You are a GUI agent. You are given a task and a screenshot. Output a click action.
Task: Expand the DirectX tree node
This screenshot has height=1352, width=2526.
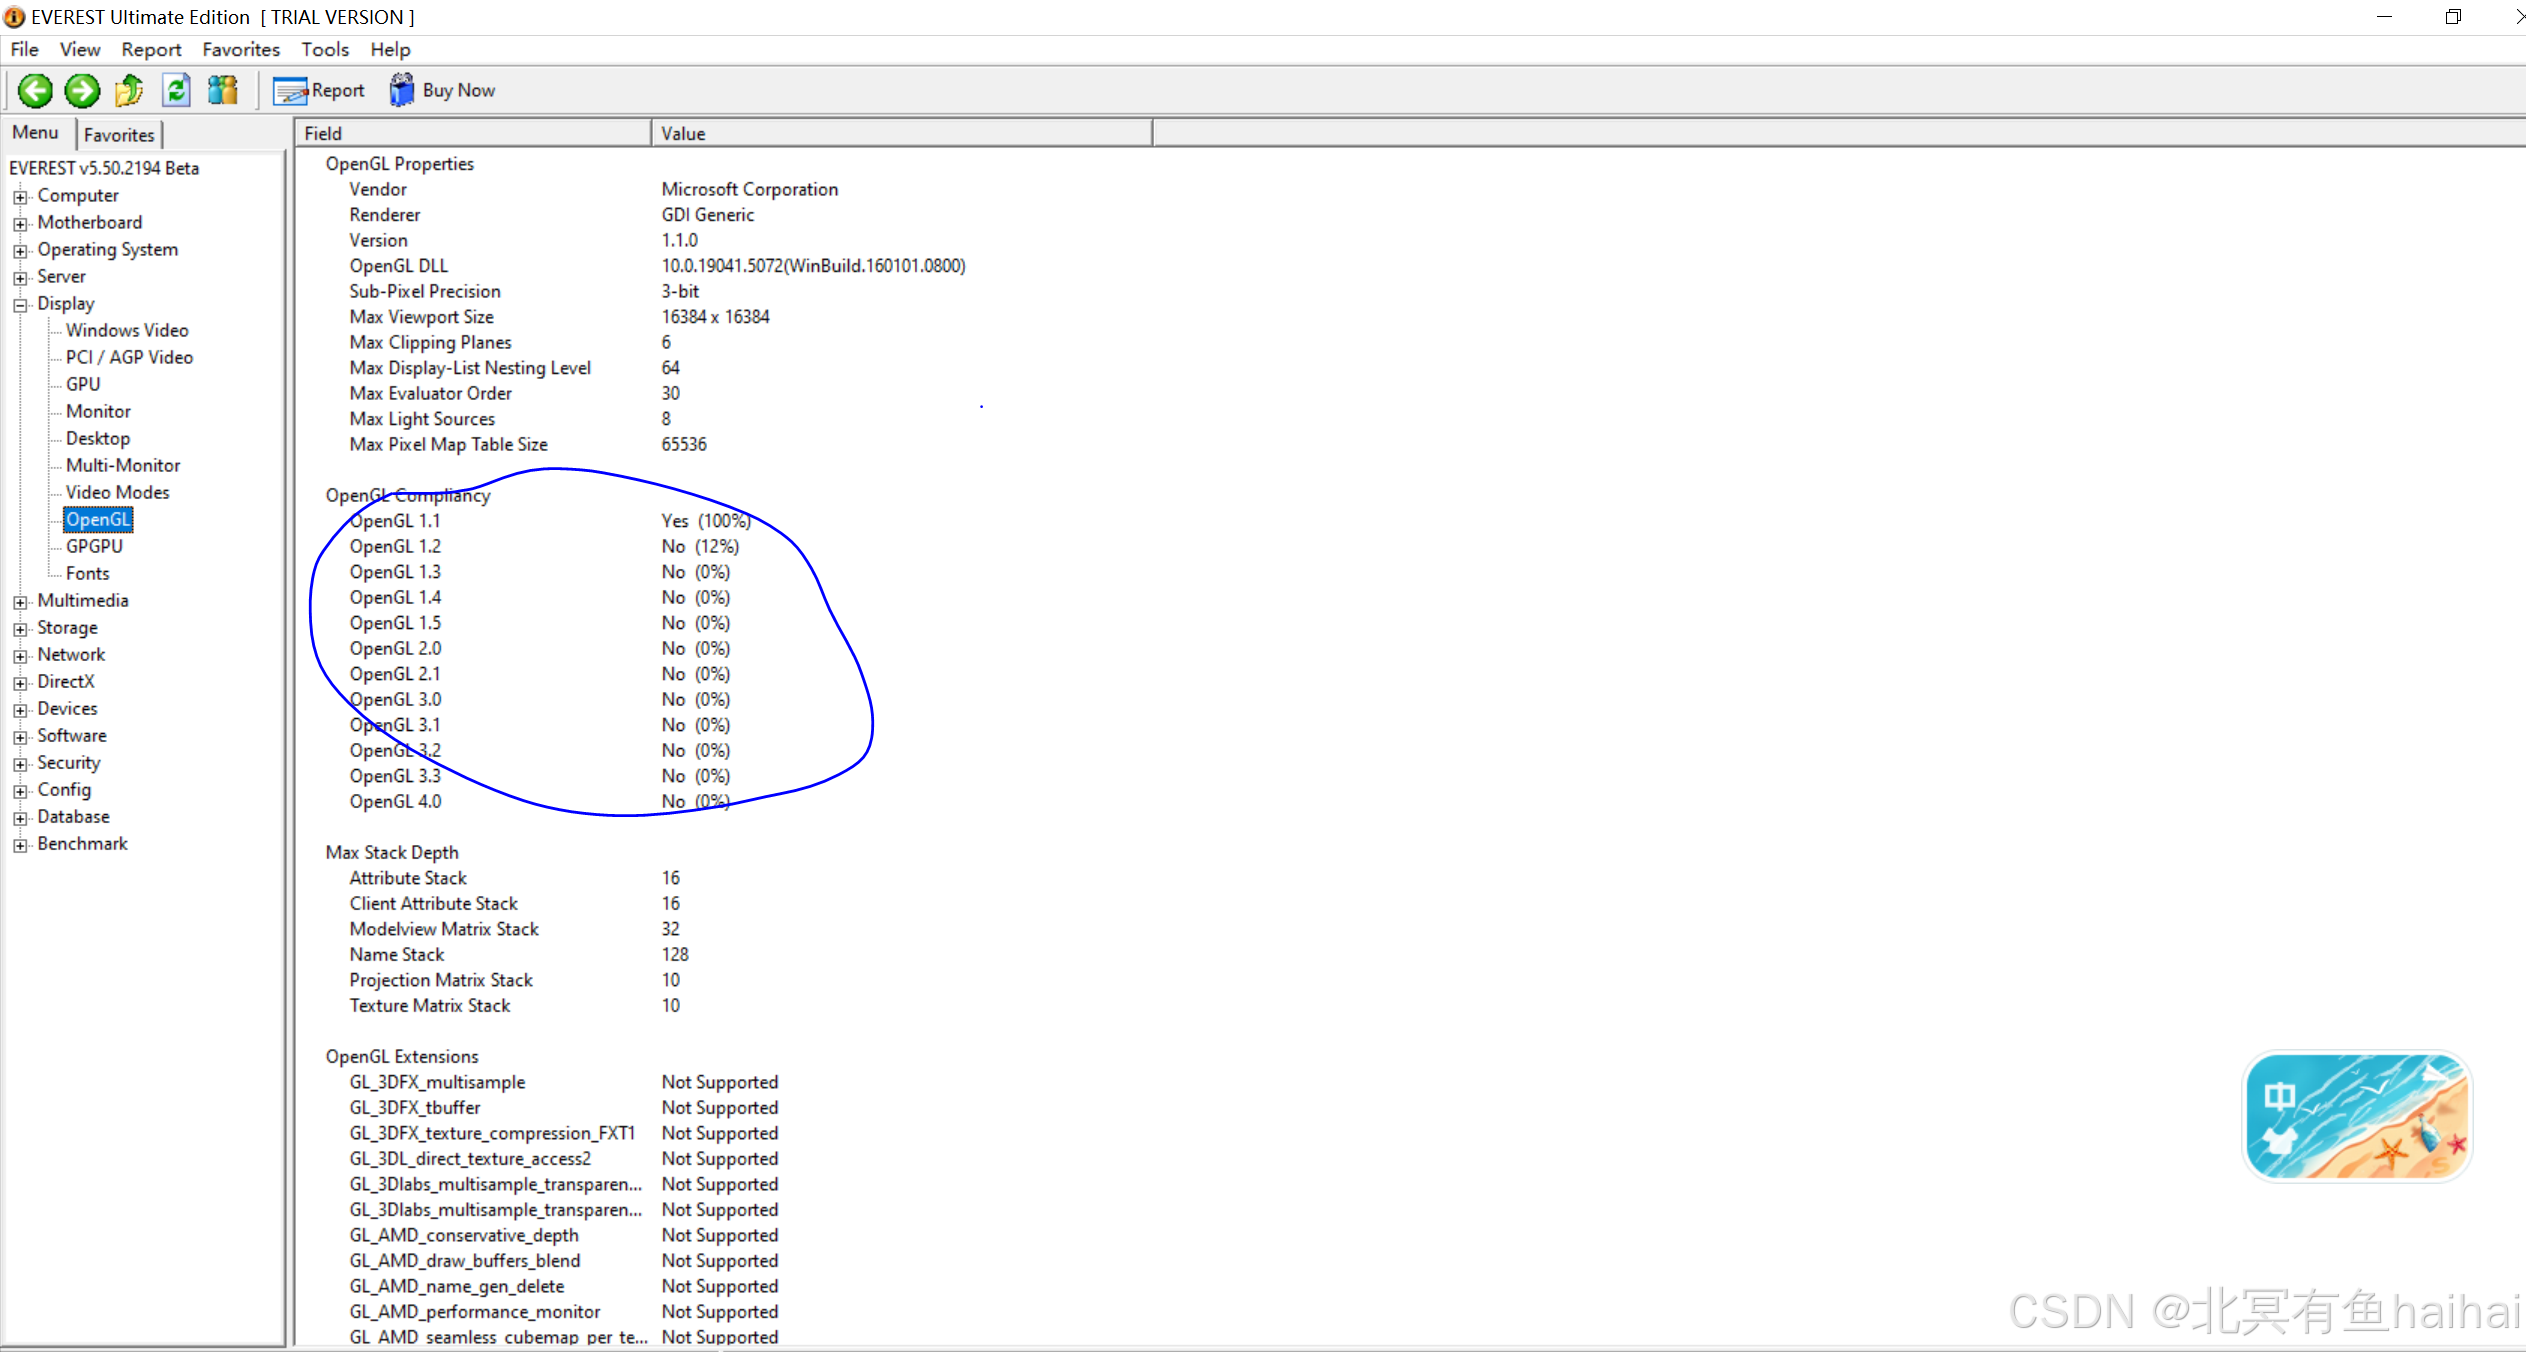(20, 683)
